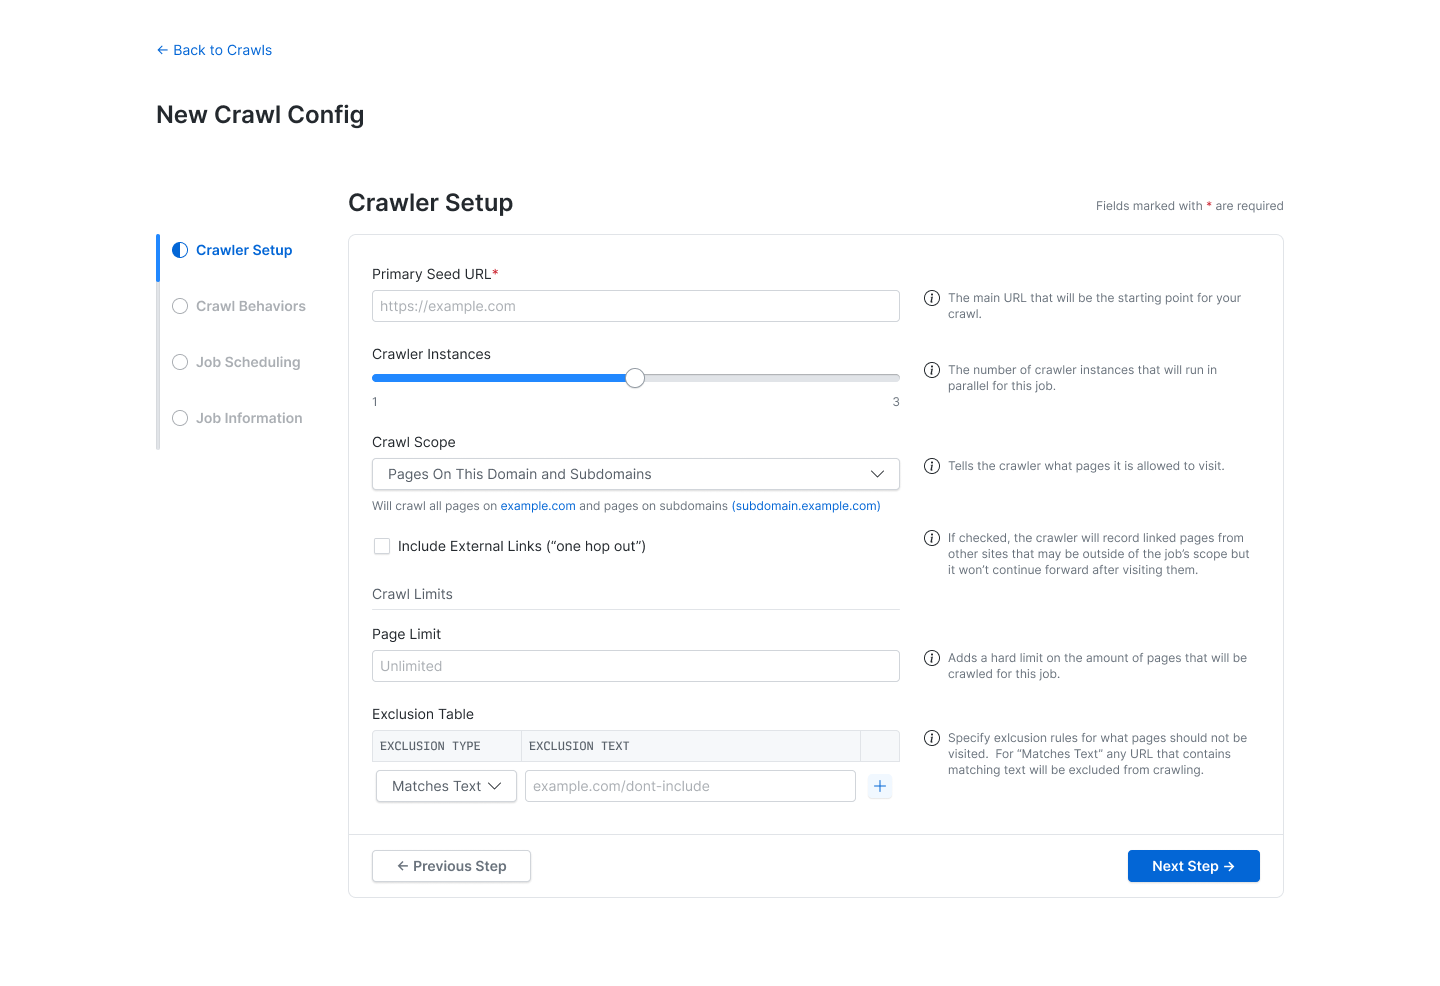1440x986 pixels.
Task: Click the half-filled Crawler Setup step indicator
Action: coord(180,250)
